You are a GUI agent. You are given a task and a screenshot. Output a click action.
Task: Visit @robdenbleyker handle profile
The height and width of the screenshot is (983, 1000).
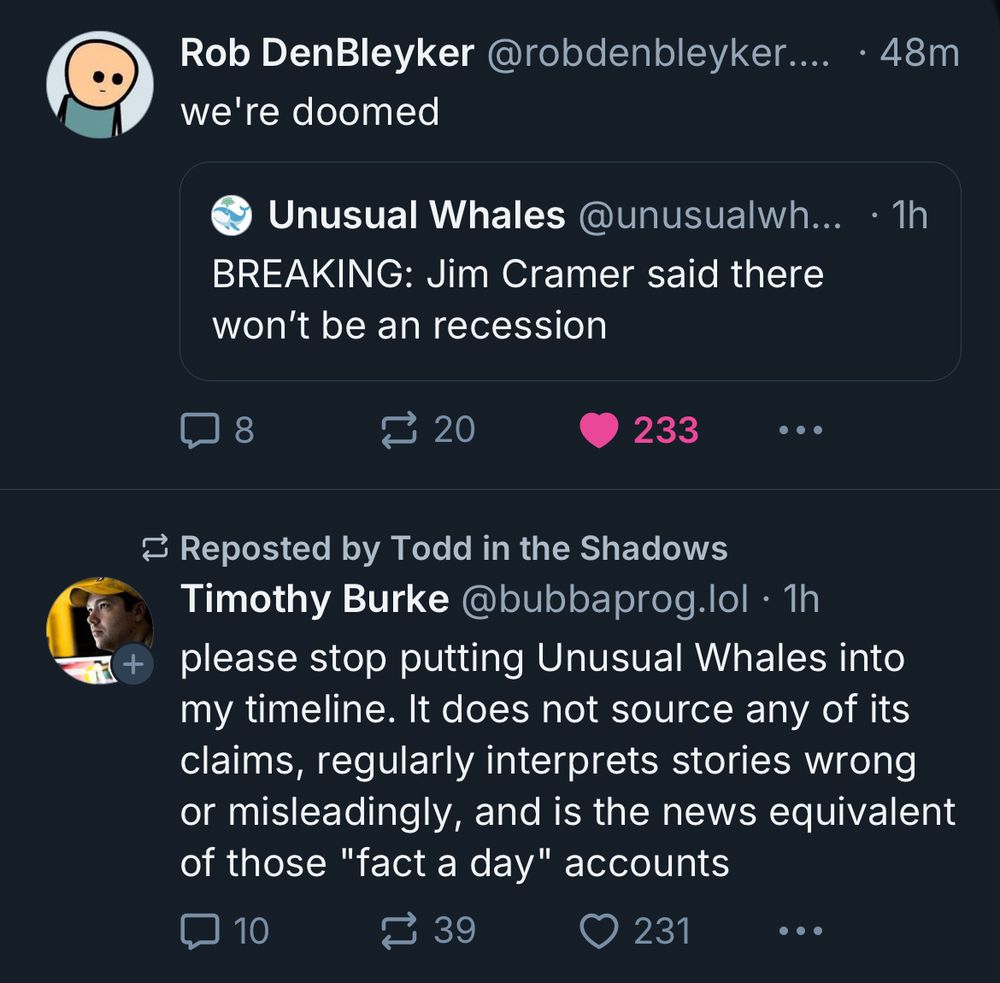coord(657,53)
